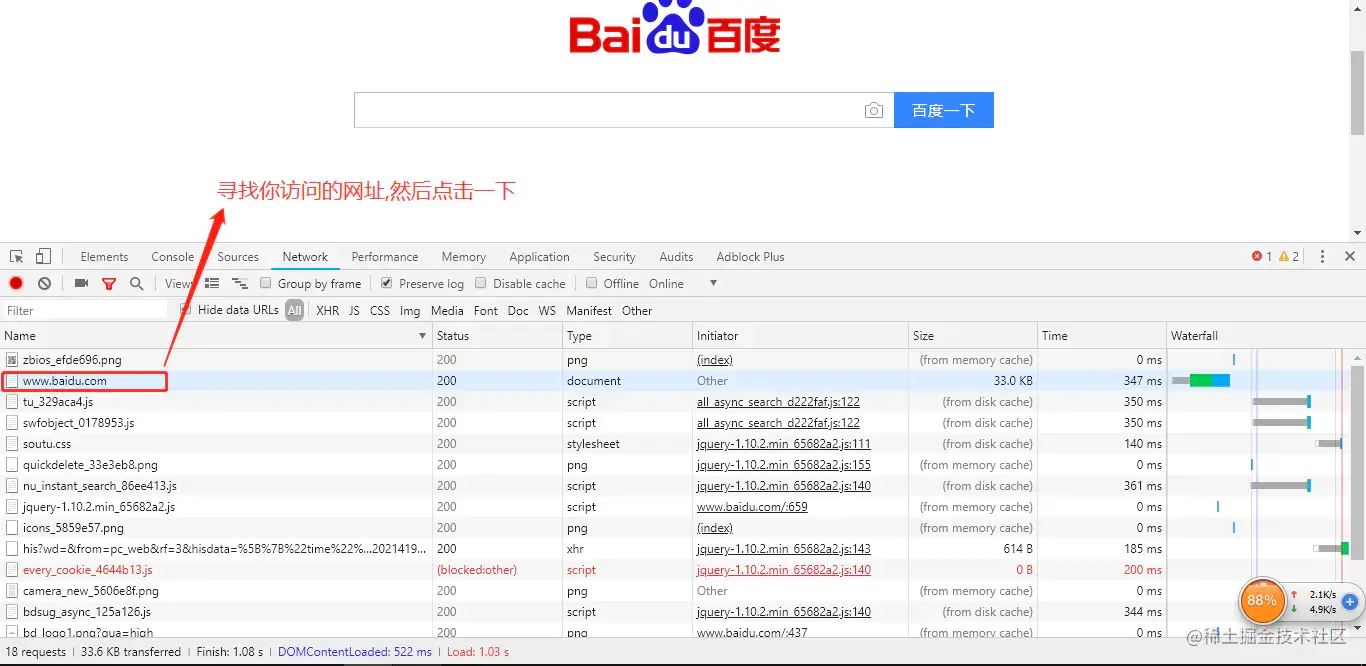The width and height of the screenshot is (1366, 666).
Task: Uncheck Preserve log checkbox
Action: click(x=387, y=283)
